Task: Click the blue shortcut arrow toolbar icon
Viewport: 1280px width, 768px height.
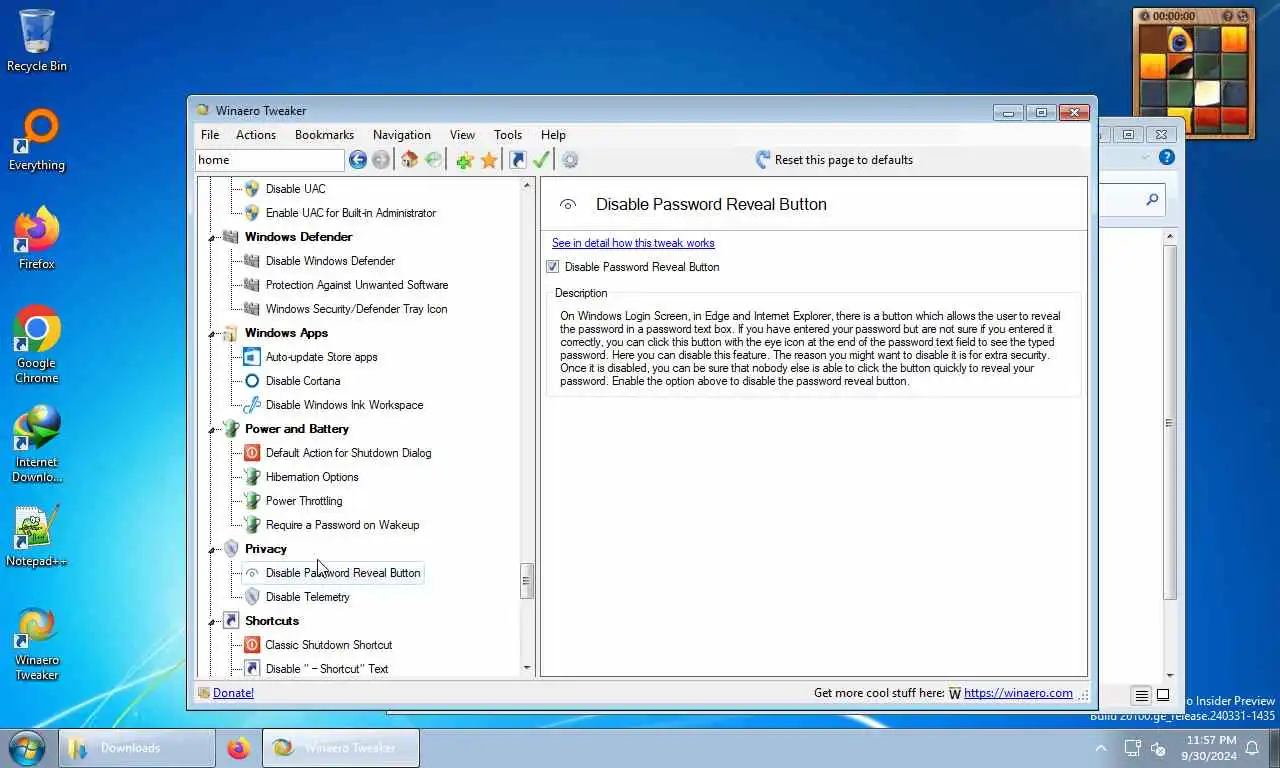Action: click(518, 160)
